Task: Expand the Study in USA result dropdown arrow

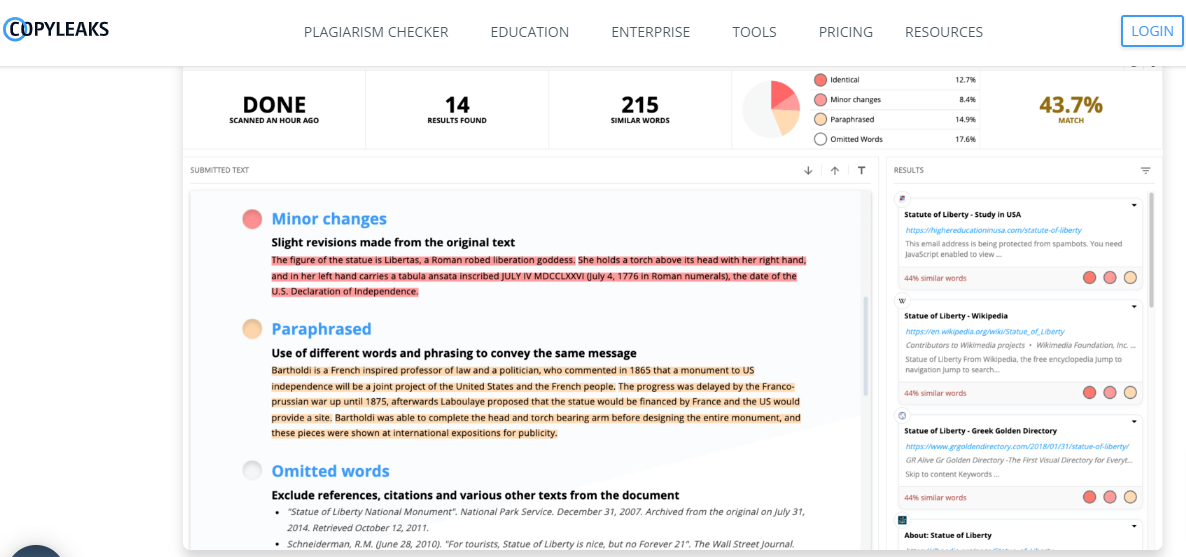Action: click(1134, 205)
